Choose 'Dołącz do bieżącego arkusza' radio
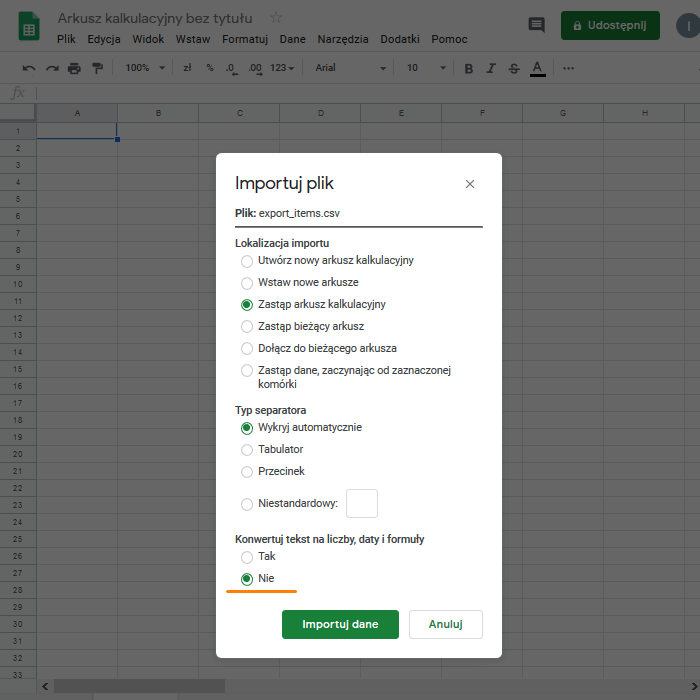700x700 pixels. 247,348
